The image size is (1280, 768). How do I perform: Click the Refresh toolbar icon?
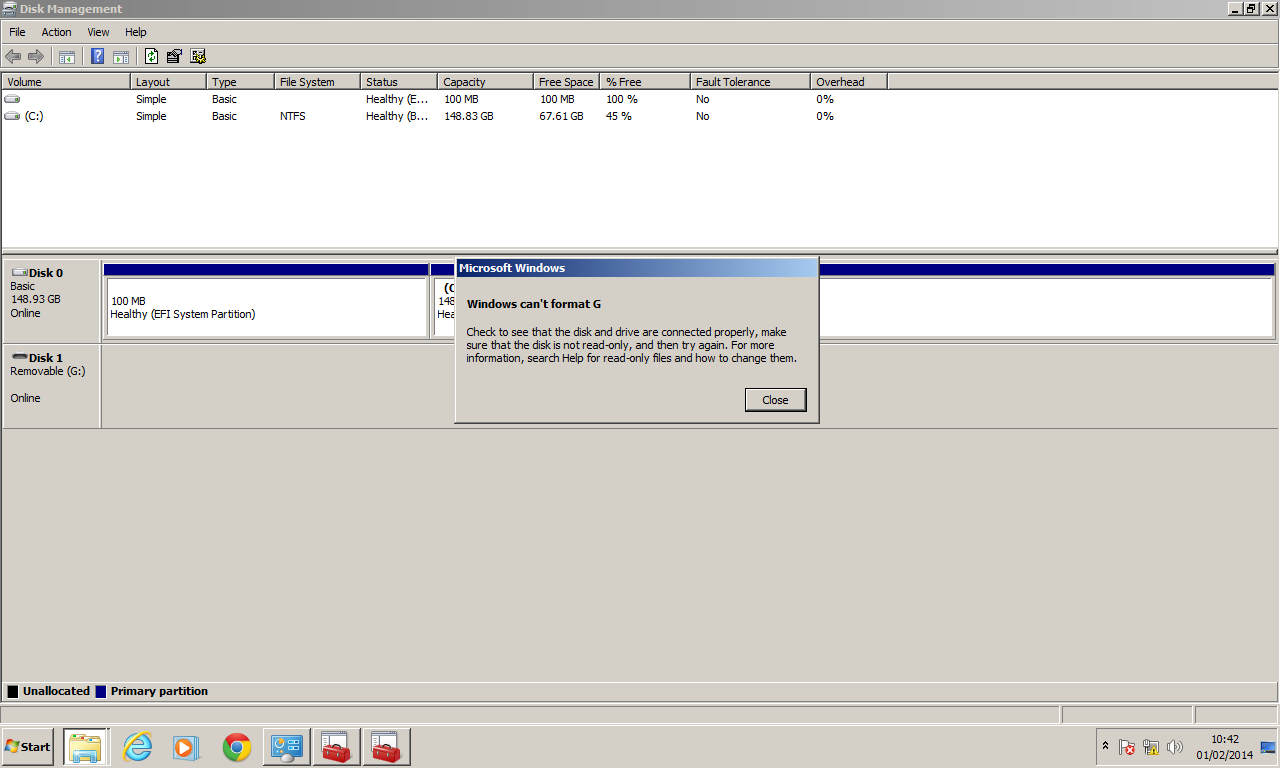coord(152,56)
